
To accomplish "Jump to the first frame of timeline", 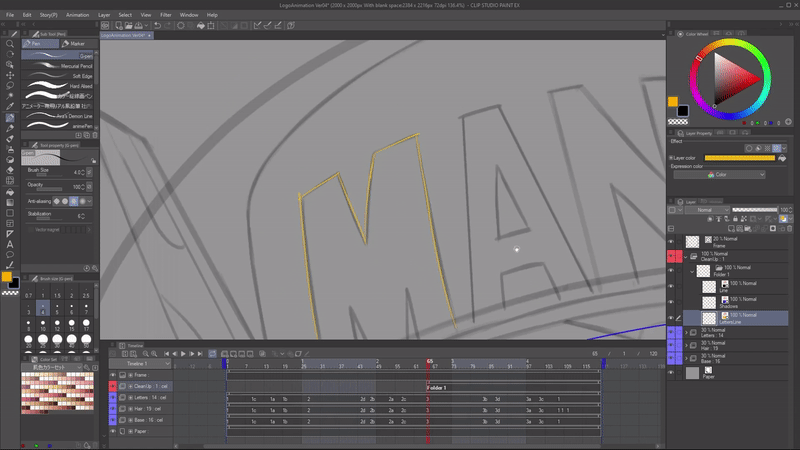I will point(166,354).
